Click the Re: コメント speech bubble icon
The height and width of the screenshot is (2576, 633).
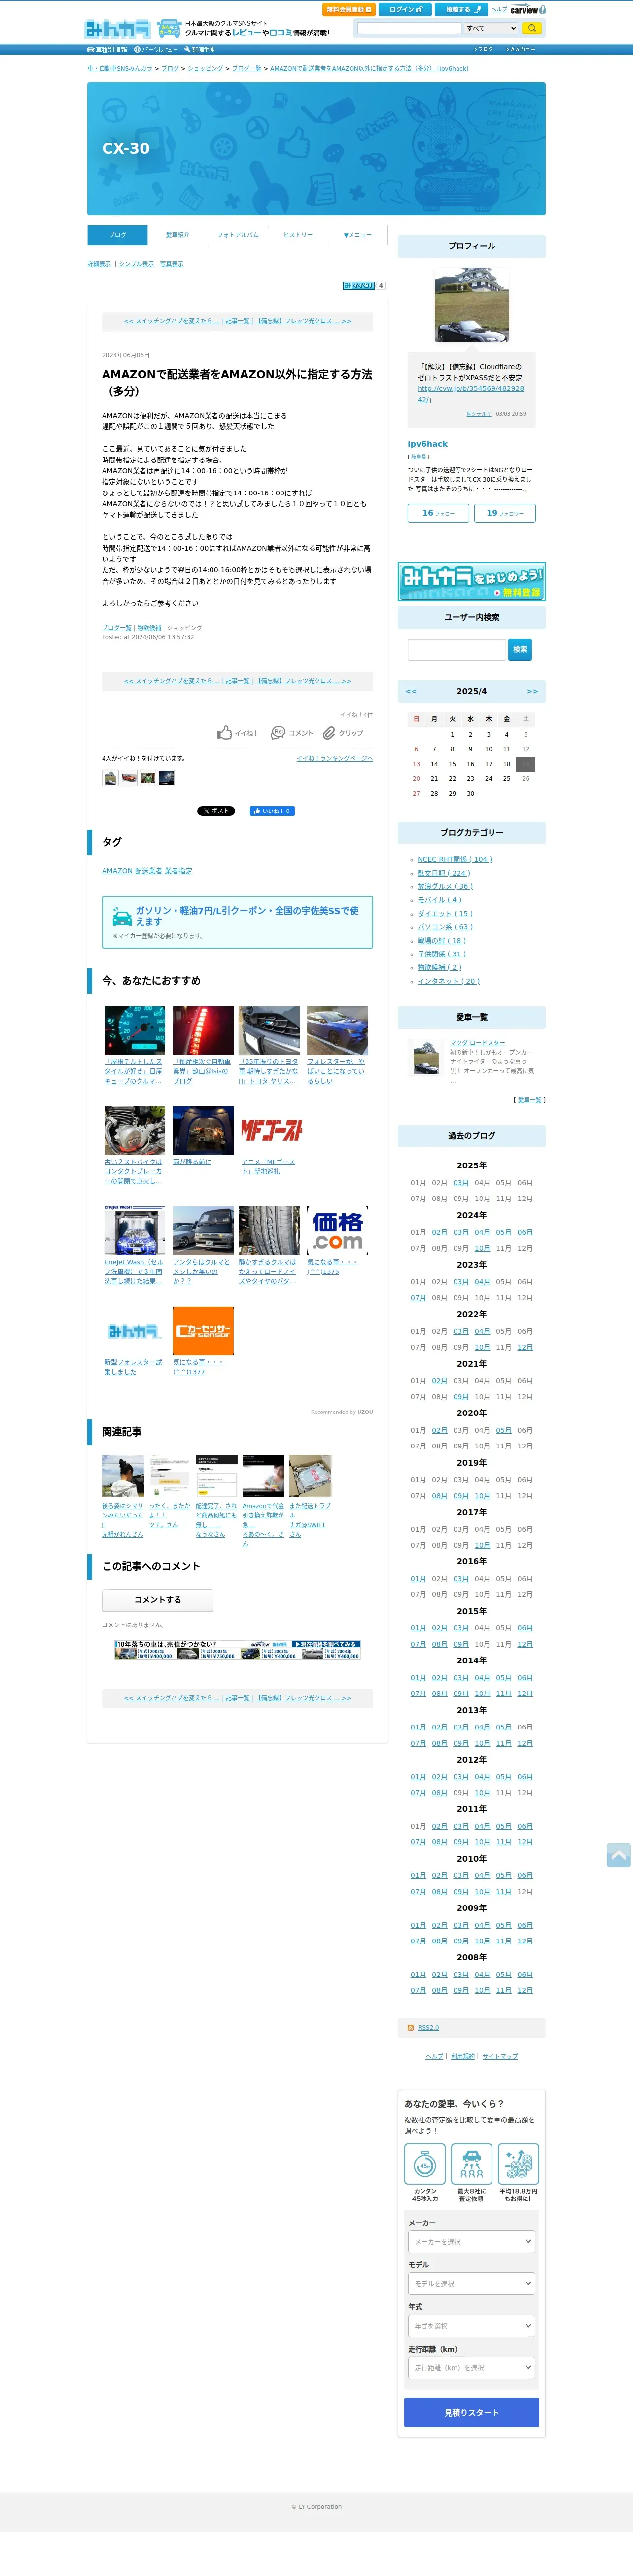278,733
